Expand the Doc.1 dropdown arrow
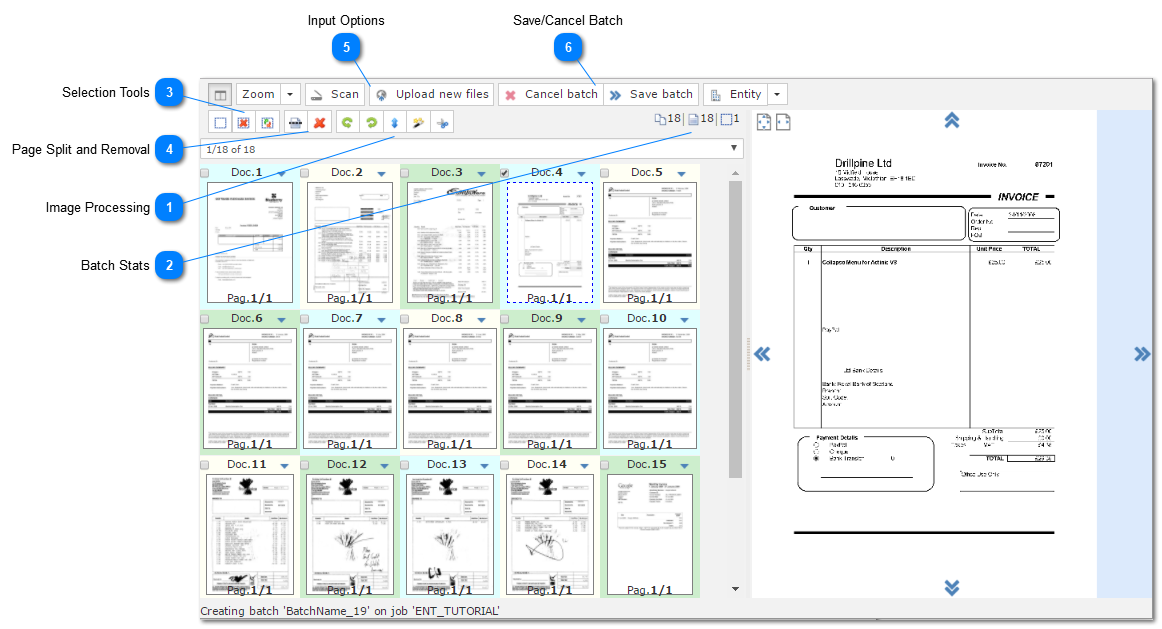1162x629 pixels. tap(282, 173)
